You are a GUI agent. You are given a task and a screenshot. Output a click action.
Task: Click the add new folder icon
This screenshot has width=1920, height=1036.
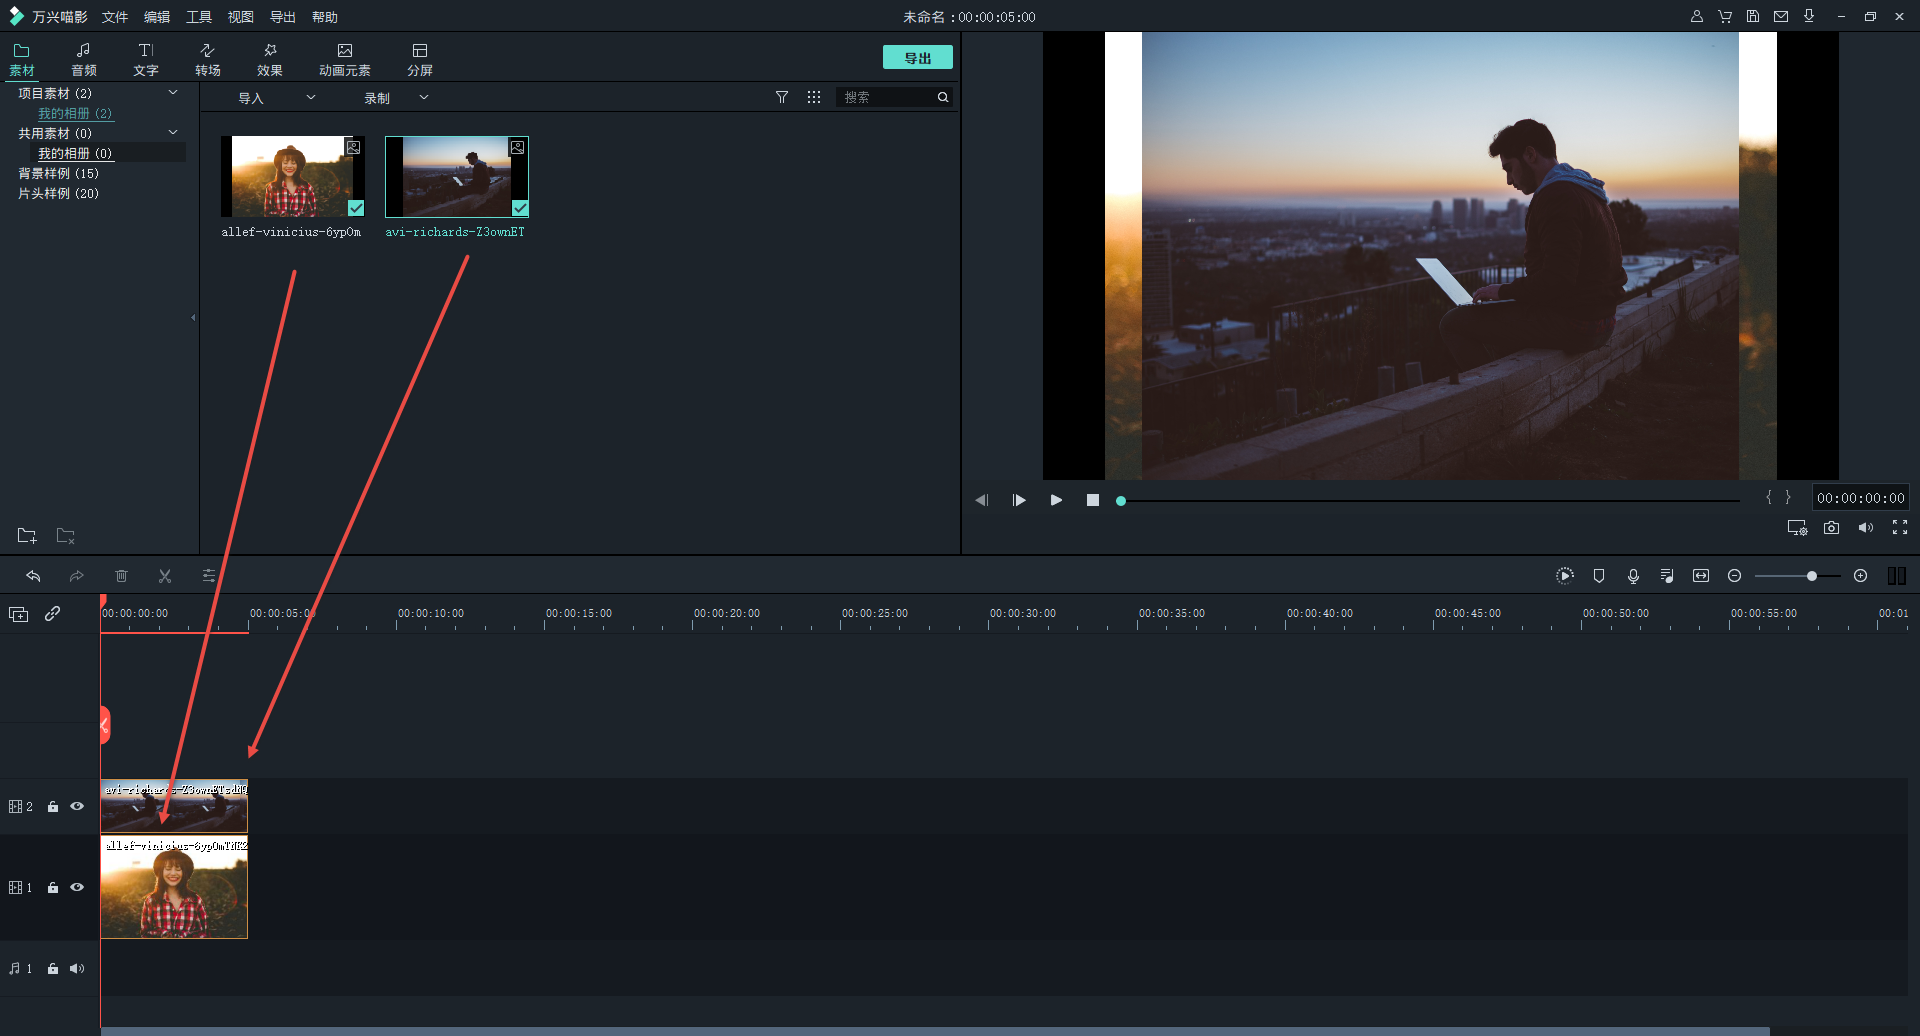coord(27,536)
